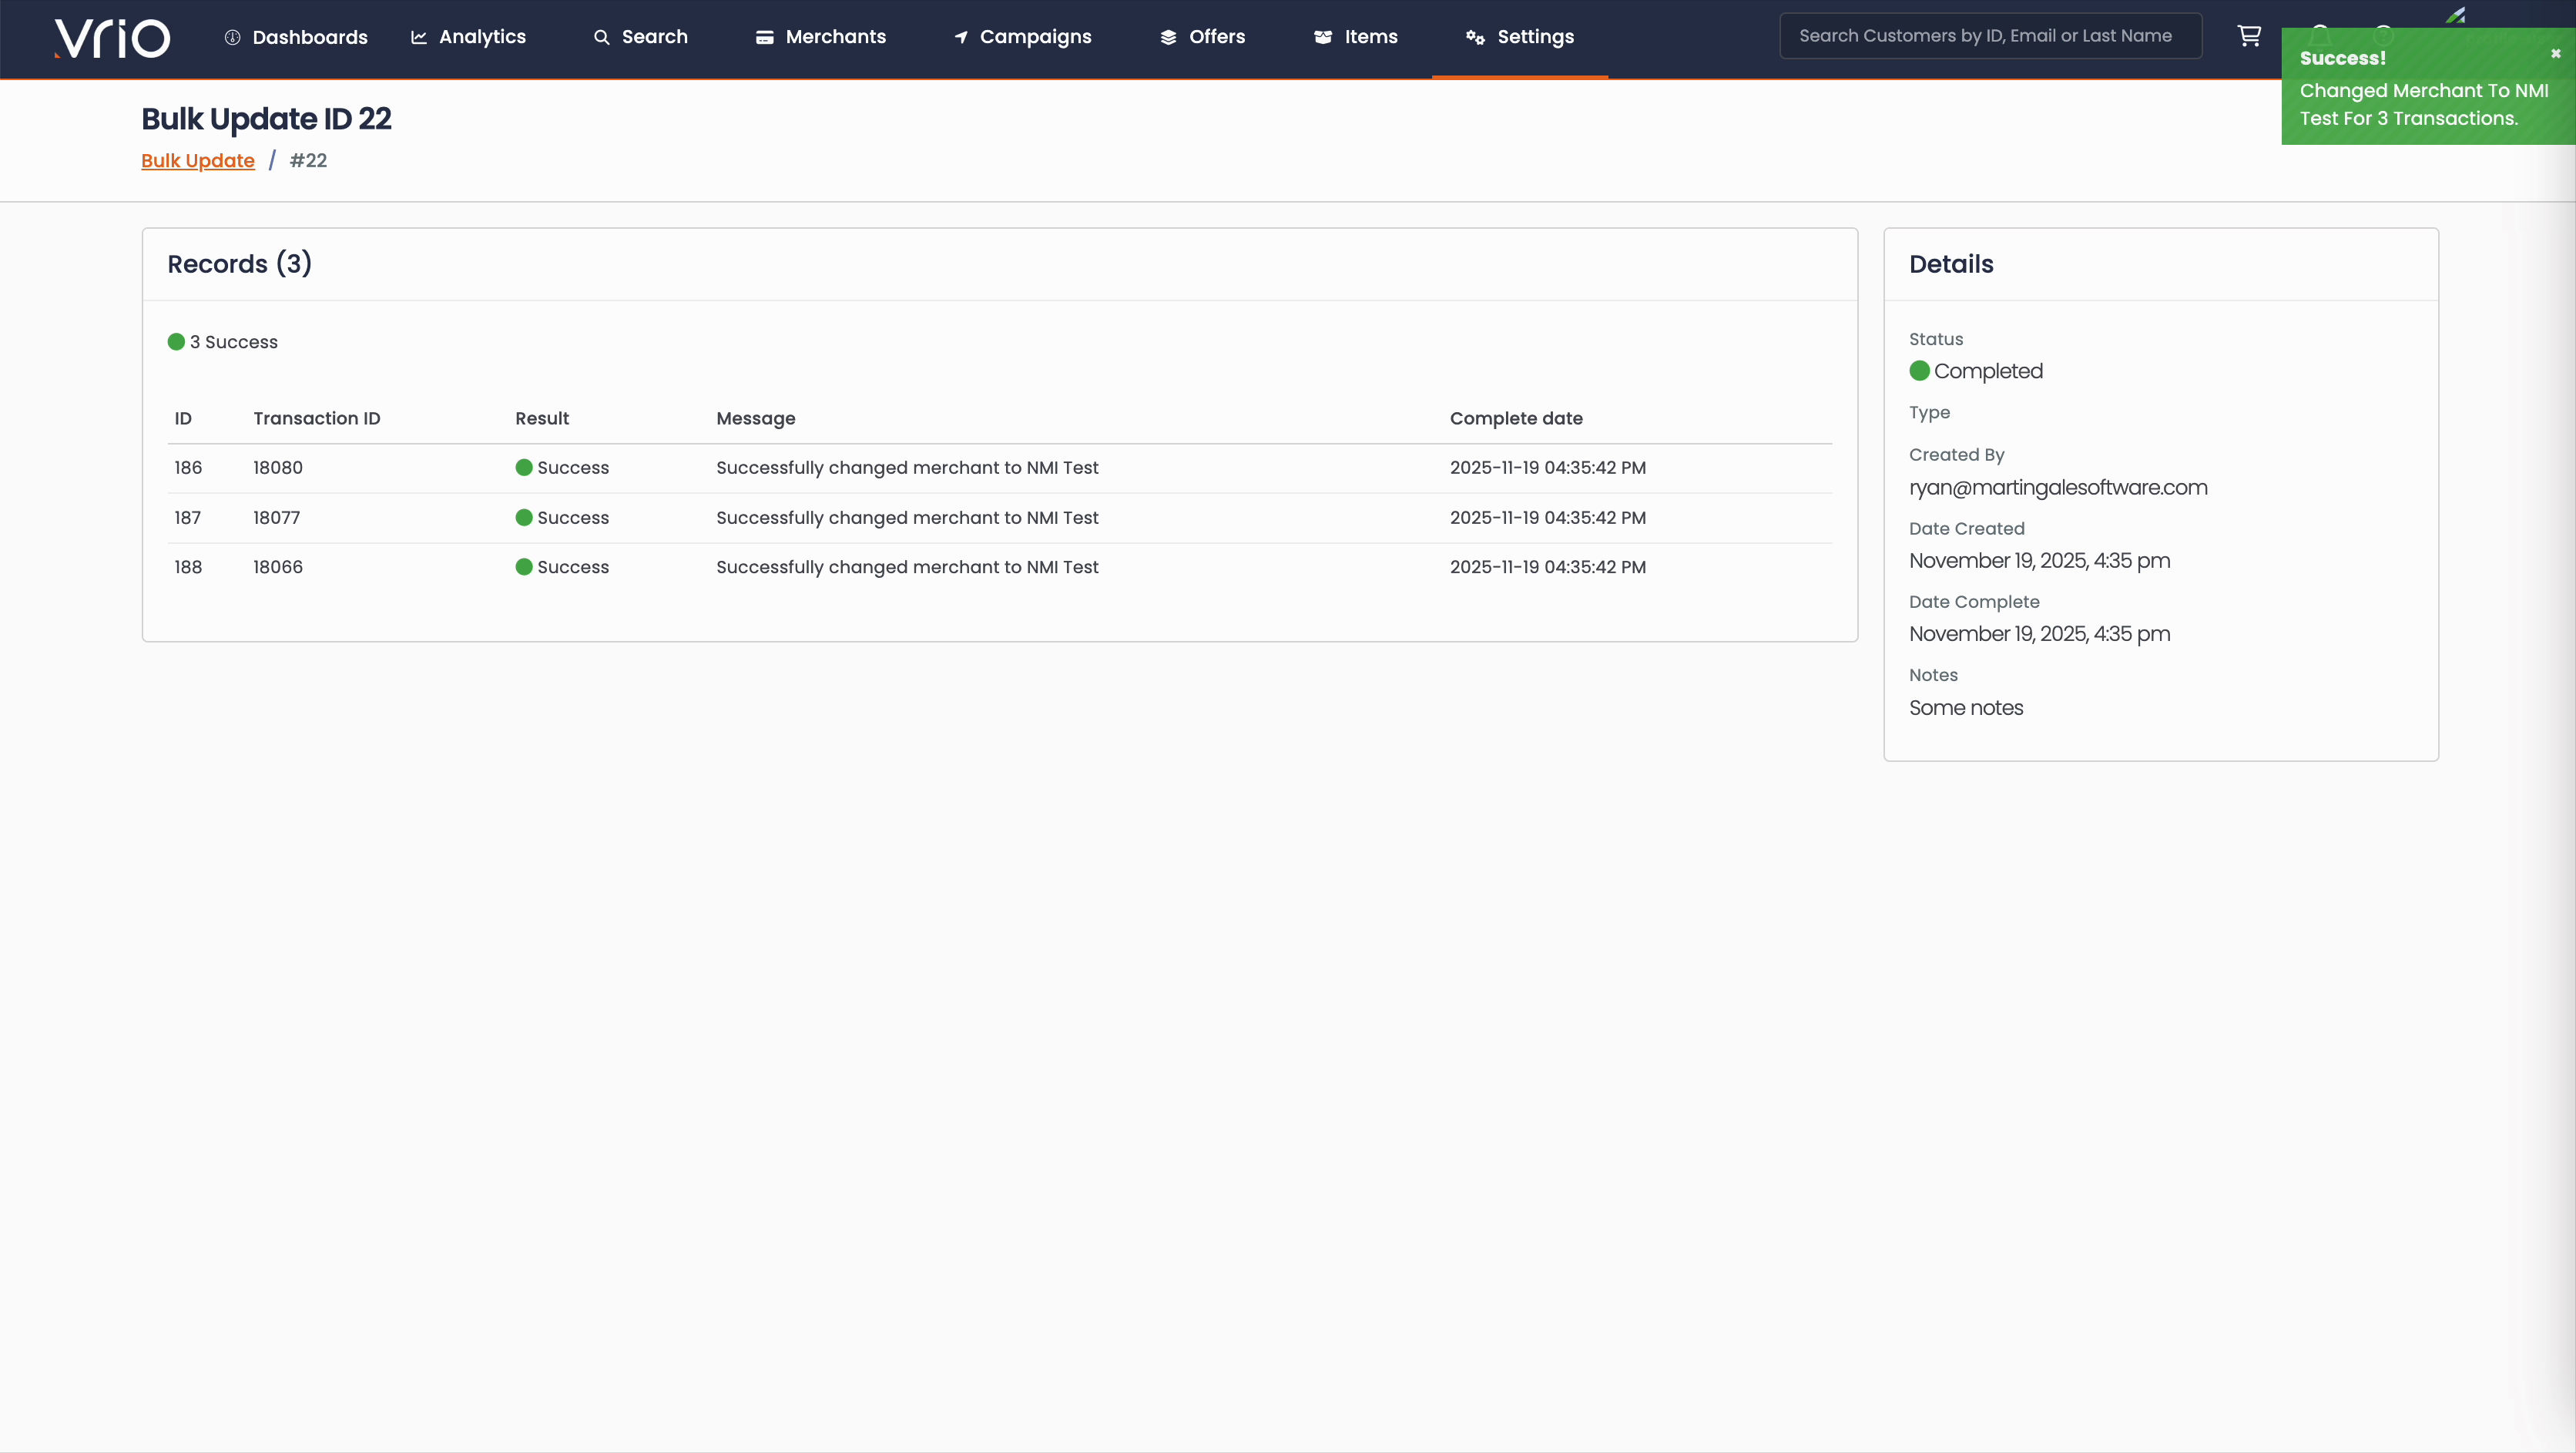This screenshot has height=1453, width=2576.
Task: Follow the Bulk Update breadcrumb link
Action: [x=198, y=161]
